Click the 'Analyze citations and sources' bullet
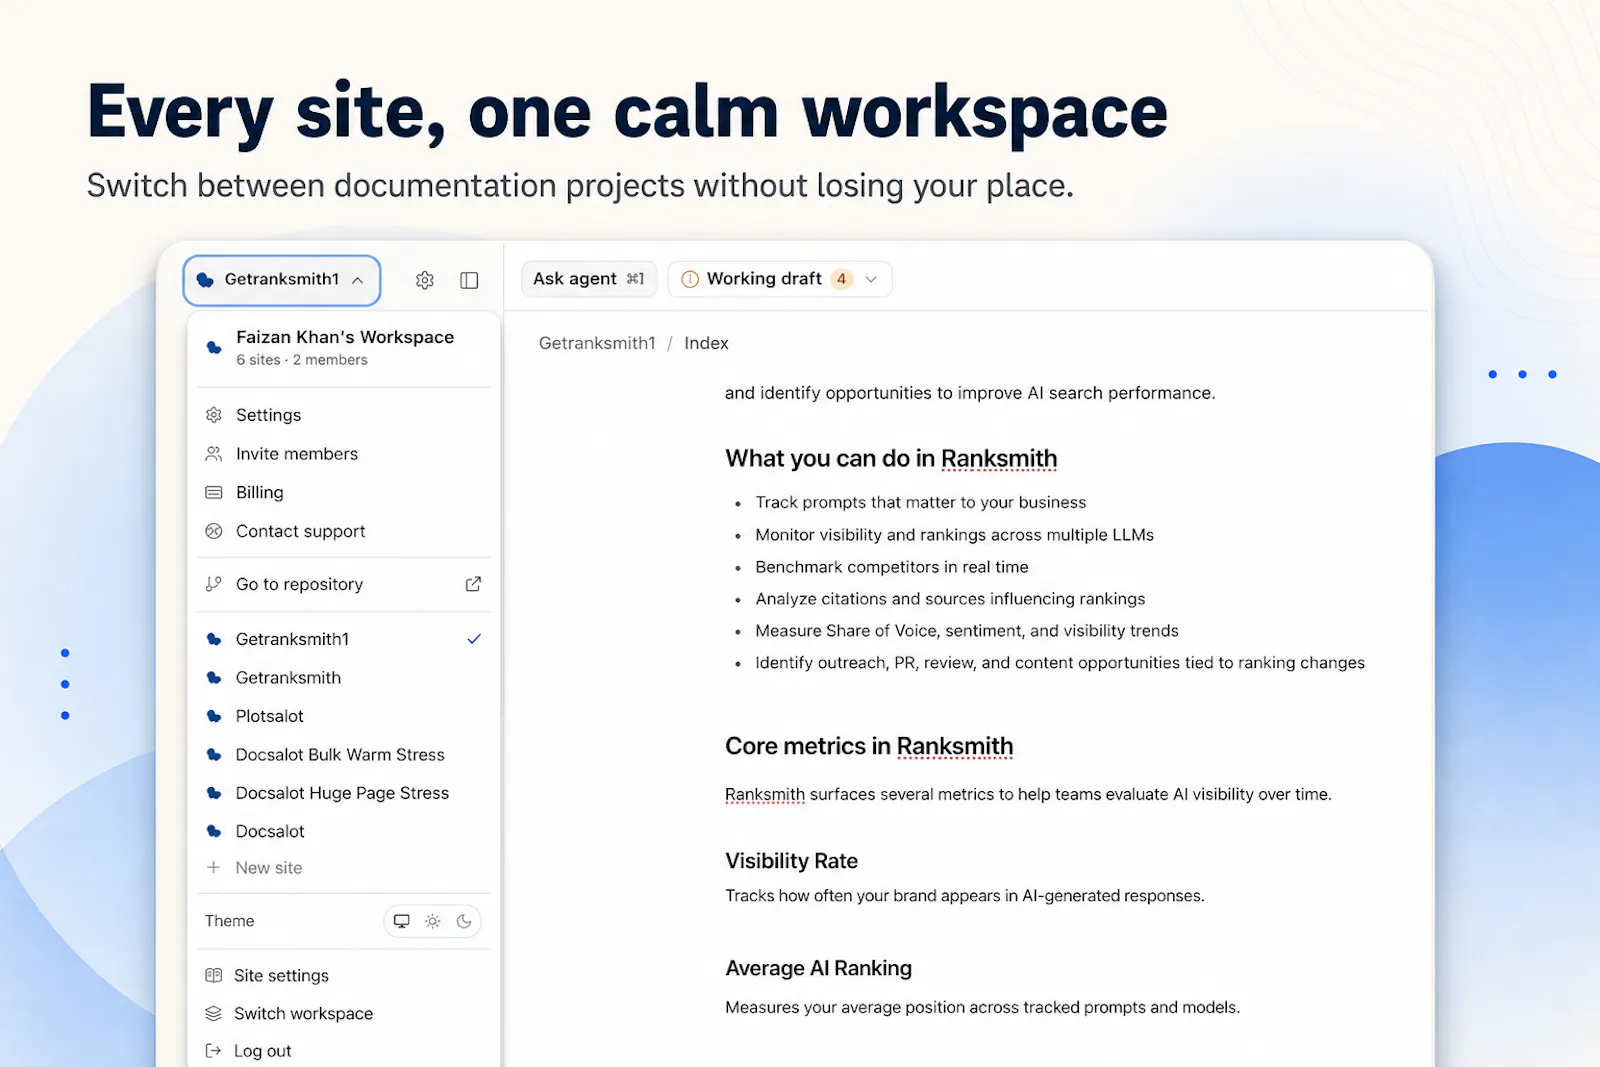The height and width of the screenshot is (1067, 1600). [951, 599]
